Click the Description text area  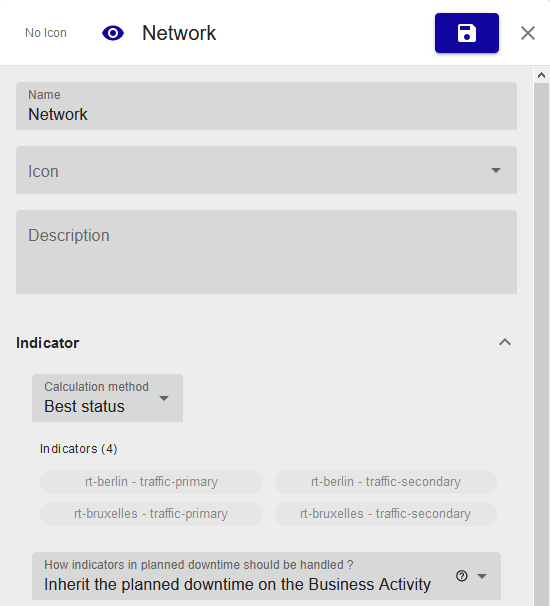(266, 252)
